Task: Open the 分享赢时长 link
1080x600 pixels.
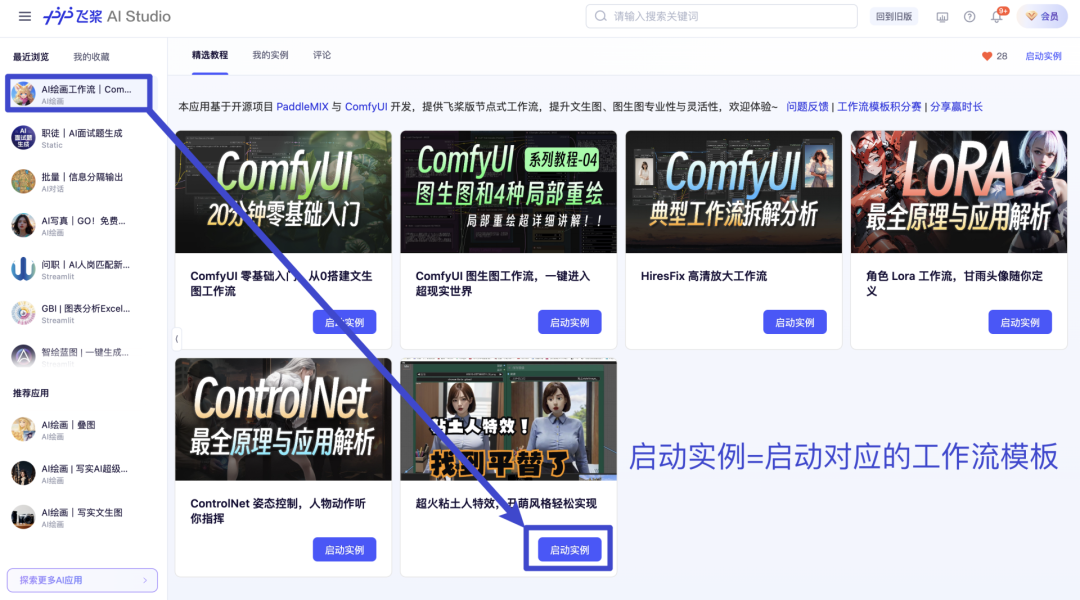Action: pos(956,107)
